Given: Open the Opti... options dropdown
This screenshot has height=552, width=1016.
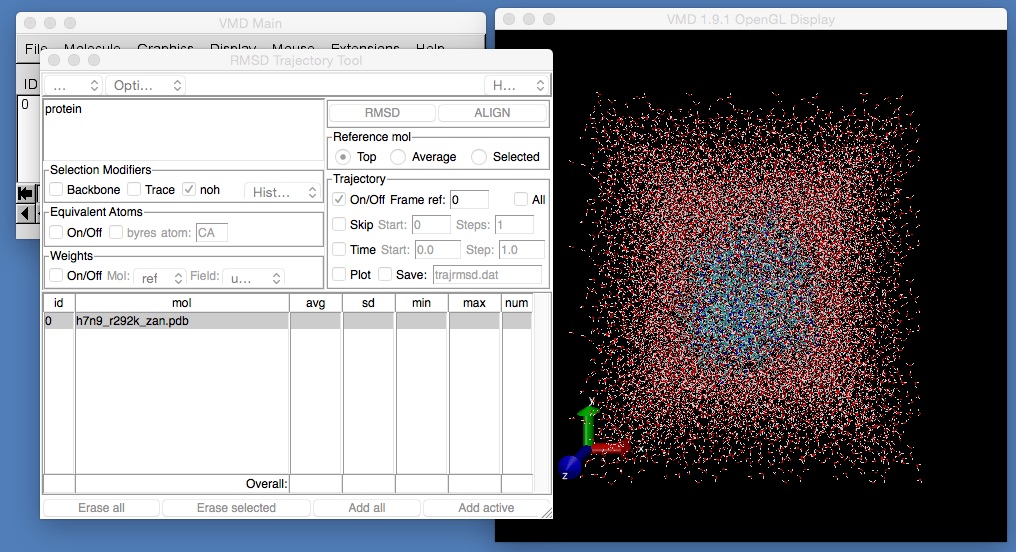Looking at the screenshot, I should (x=146, y=86).
